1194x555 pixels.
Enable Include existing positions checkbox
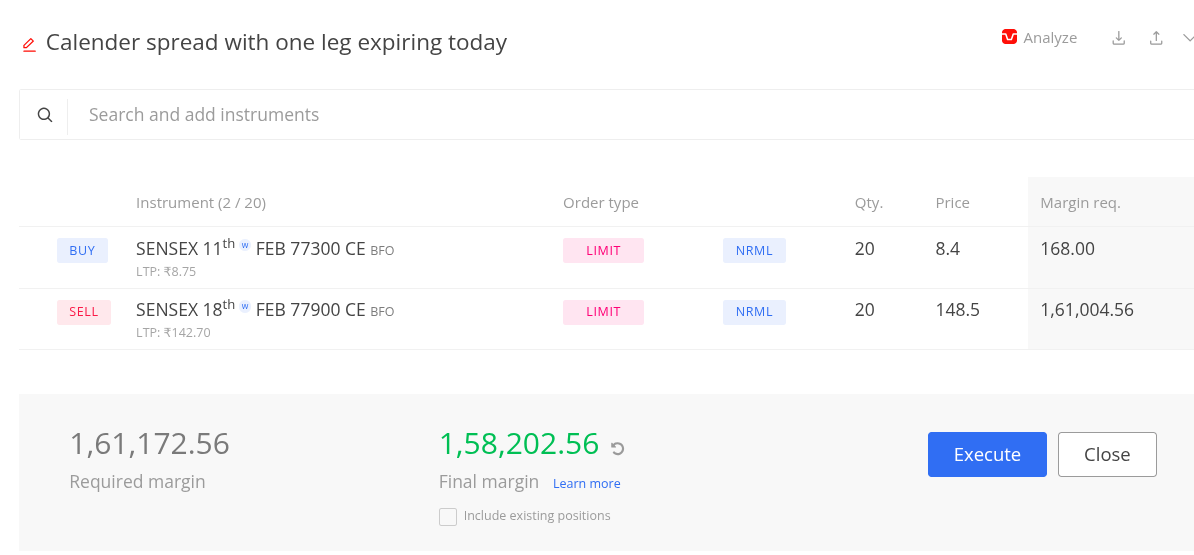(x=448, y=516)
